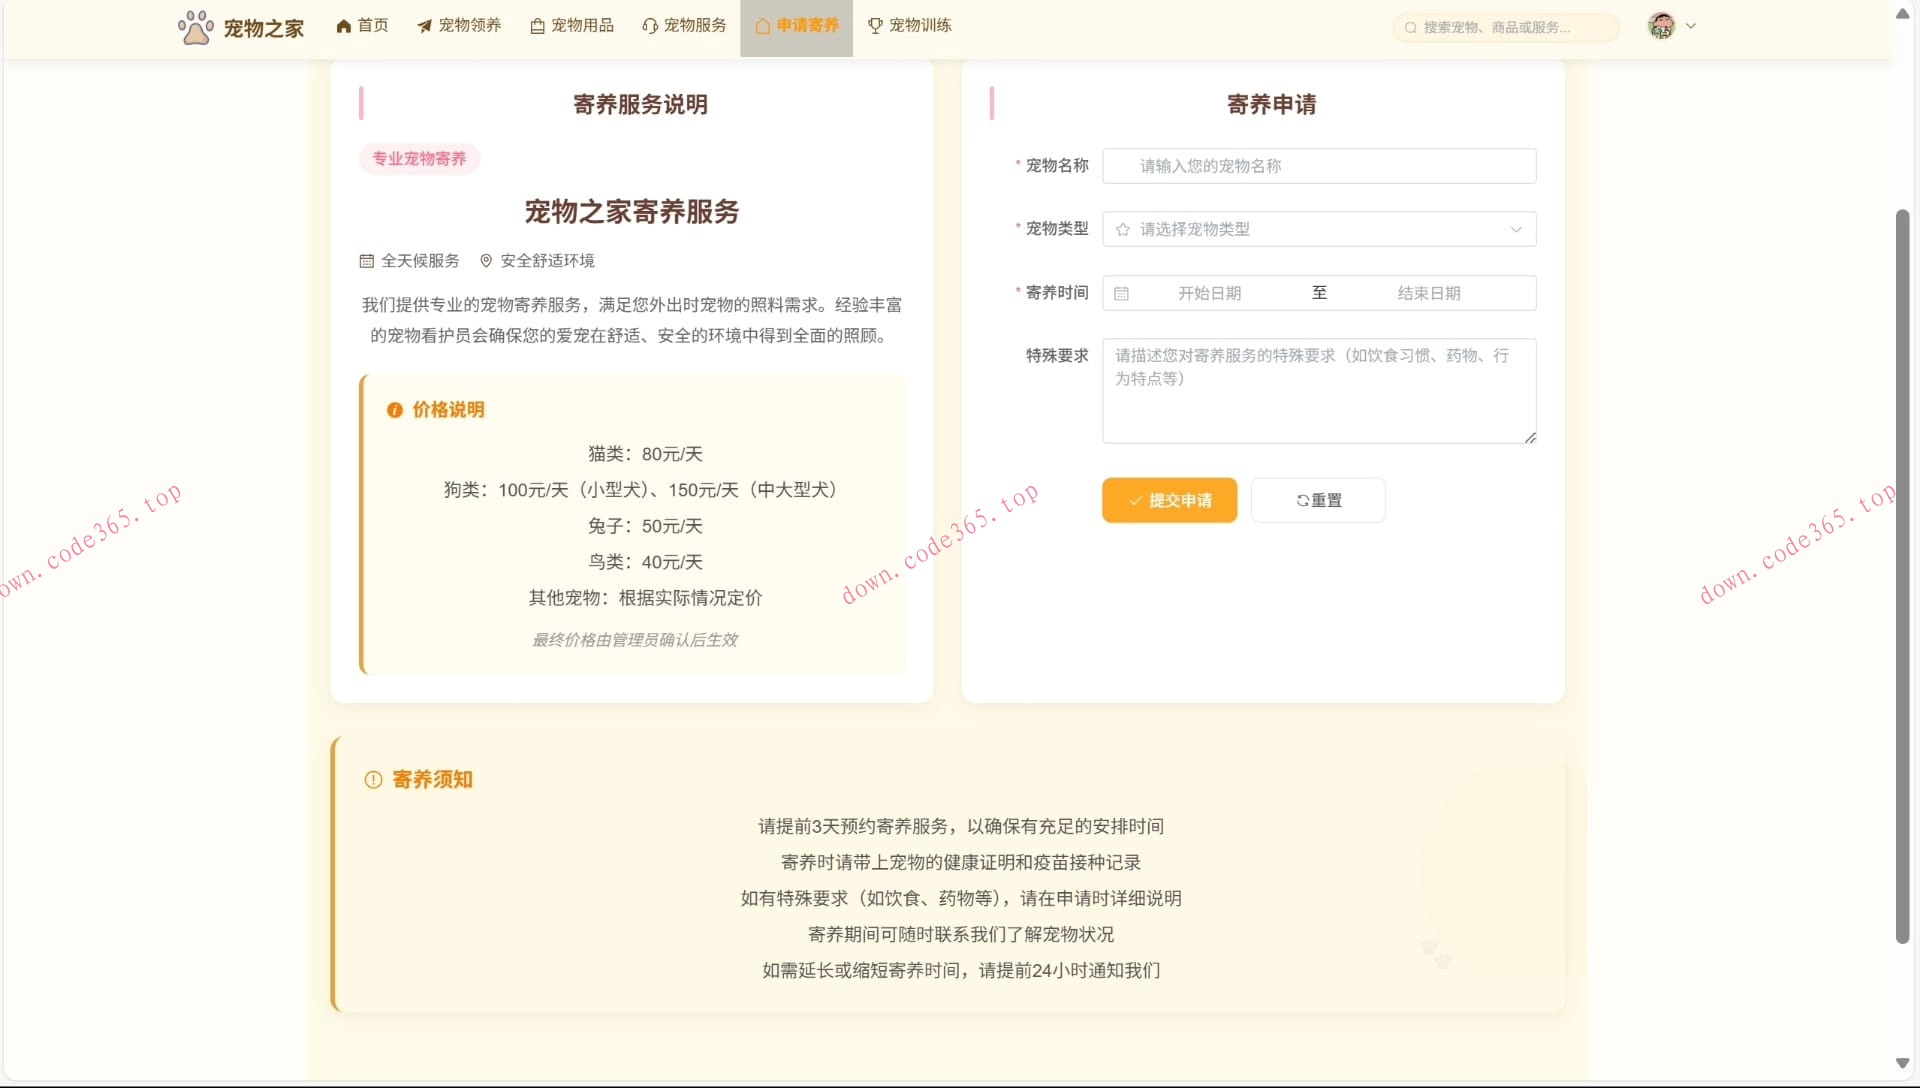Click the magnifier icon in the search bar
The height and width of the screenshot is (1088, 1920).
click(x=1410, y=27)
